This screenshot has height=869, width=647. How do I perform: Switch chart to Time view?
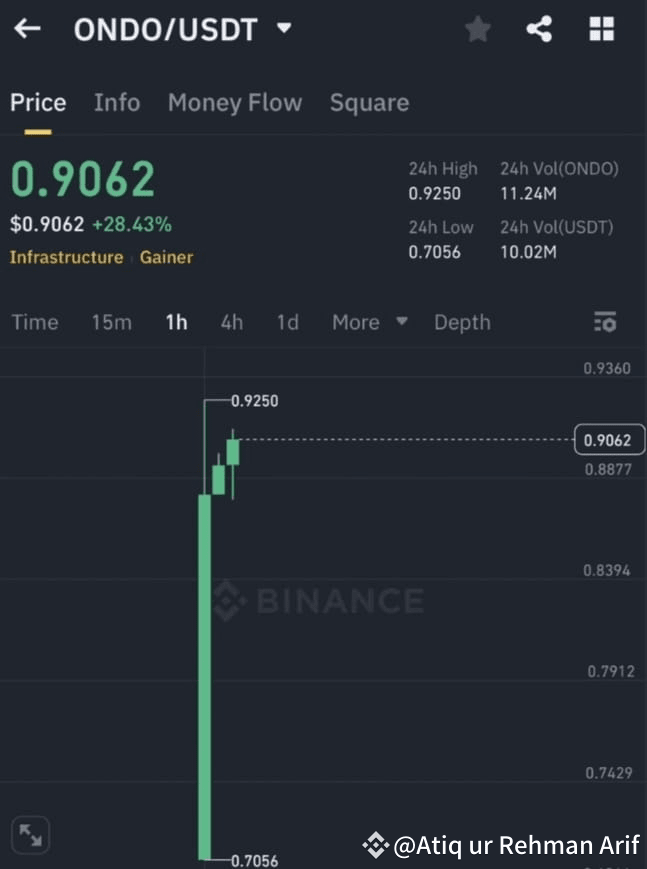click(35, 322)
